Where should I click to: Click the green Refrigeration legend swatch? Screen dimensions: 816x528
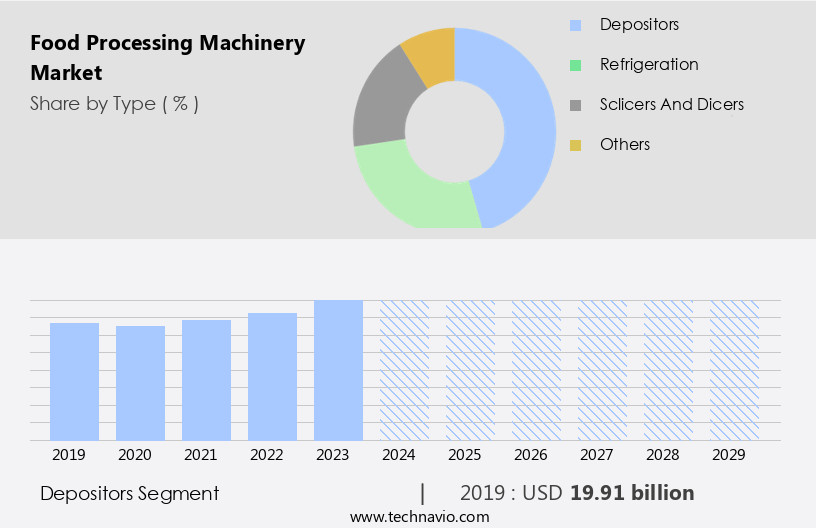[575, 65]
